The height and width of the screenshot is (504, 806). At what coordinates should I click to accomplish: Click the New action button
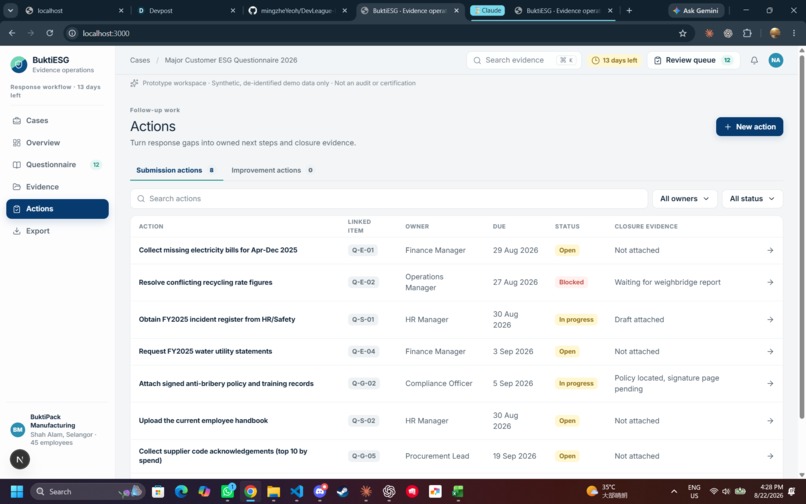pos(749,127)
